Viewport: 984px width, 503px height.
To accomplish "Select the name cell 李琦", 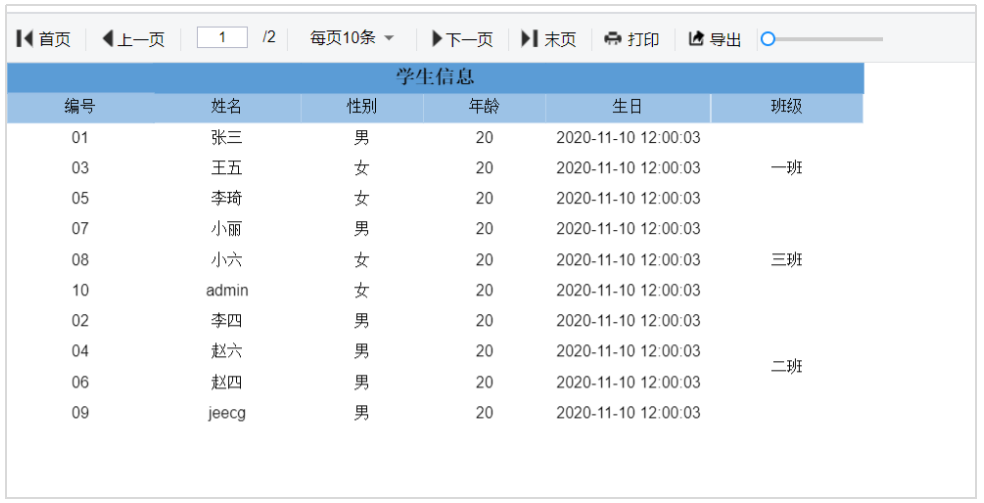I will click(x=227, y=198).
